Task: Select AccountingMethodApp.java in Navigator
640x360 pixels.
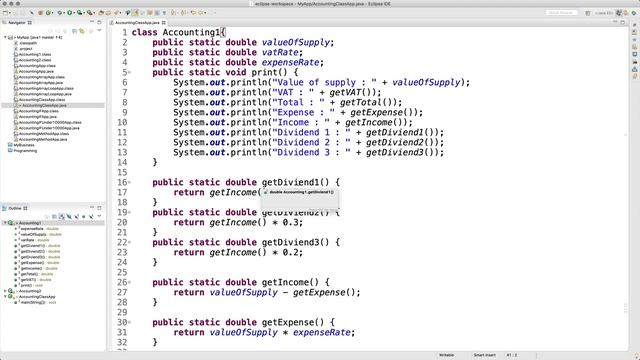Action: point(43,139)
